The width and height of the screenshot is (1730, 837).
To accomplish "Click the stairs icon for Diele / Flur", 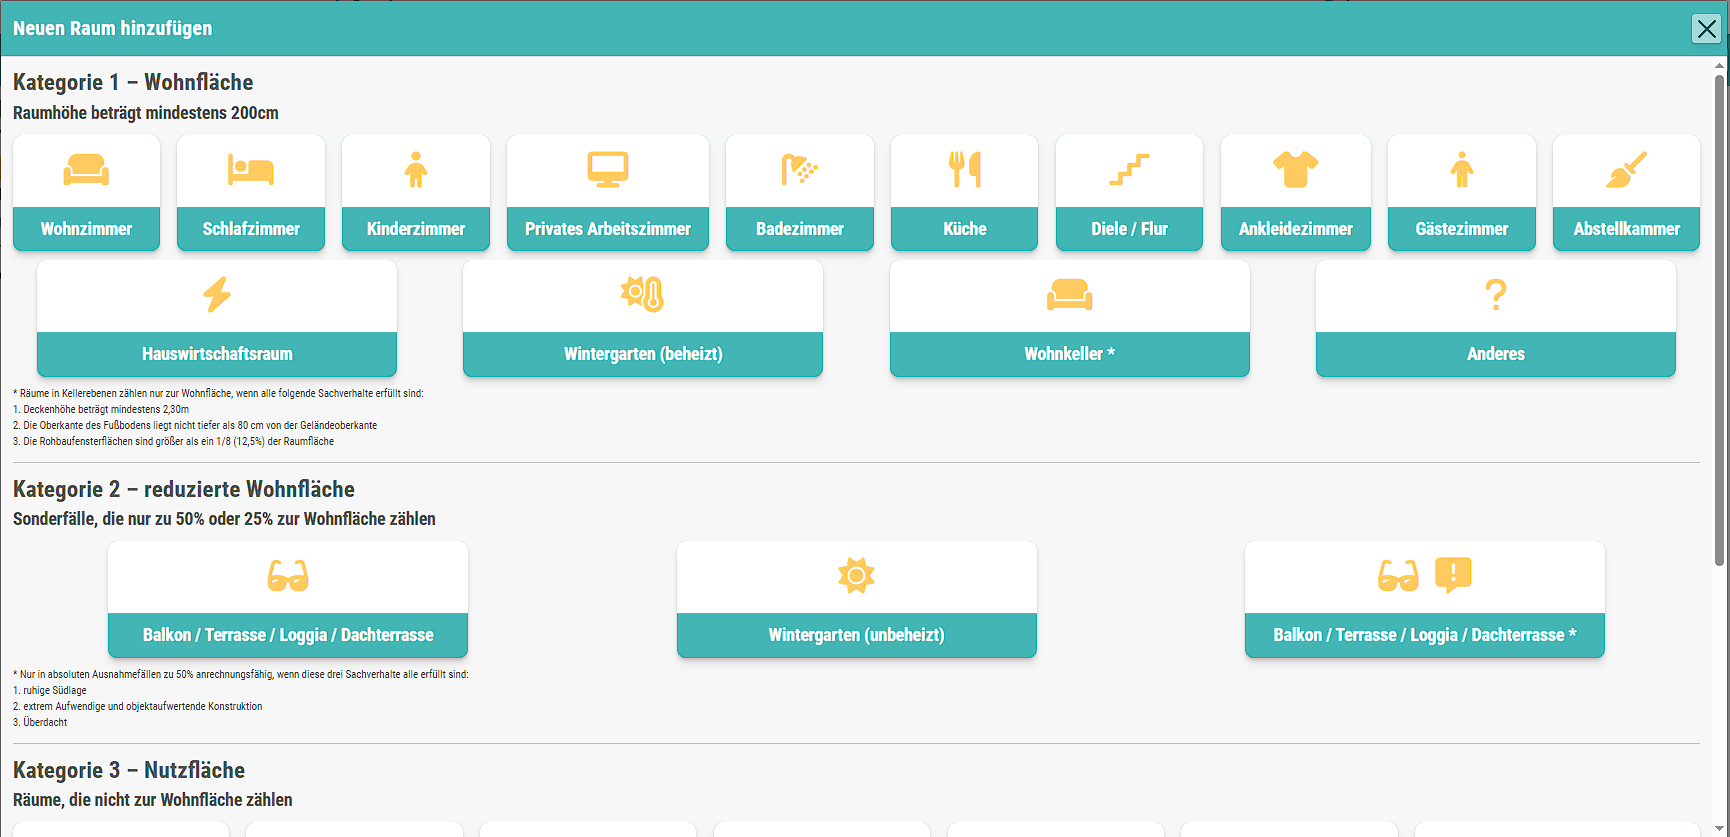I will click(1128, 170).
